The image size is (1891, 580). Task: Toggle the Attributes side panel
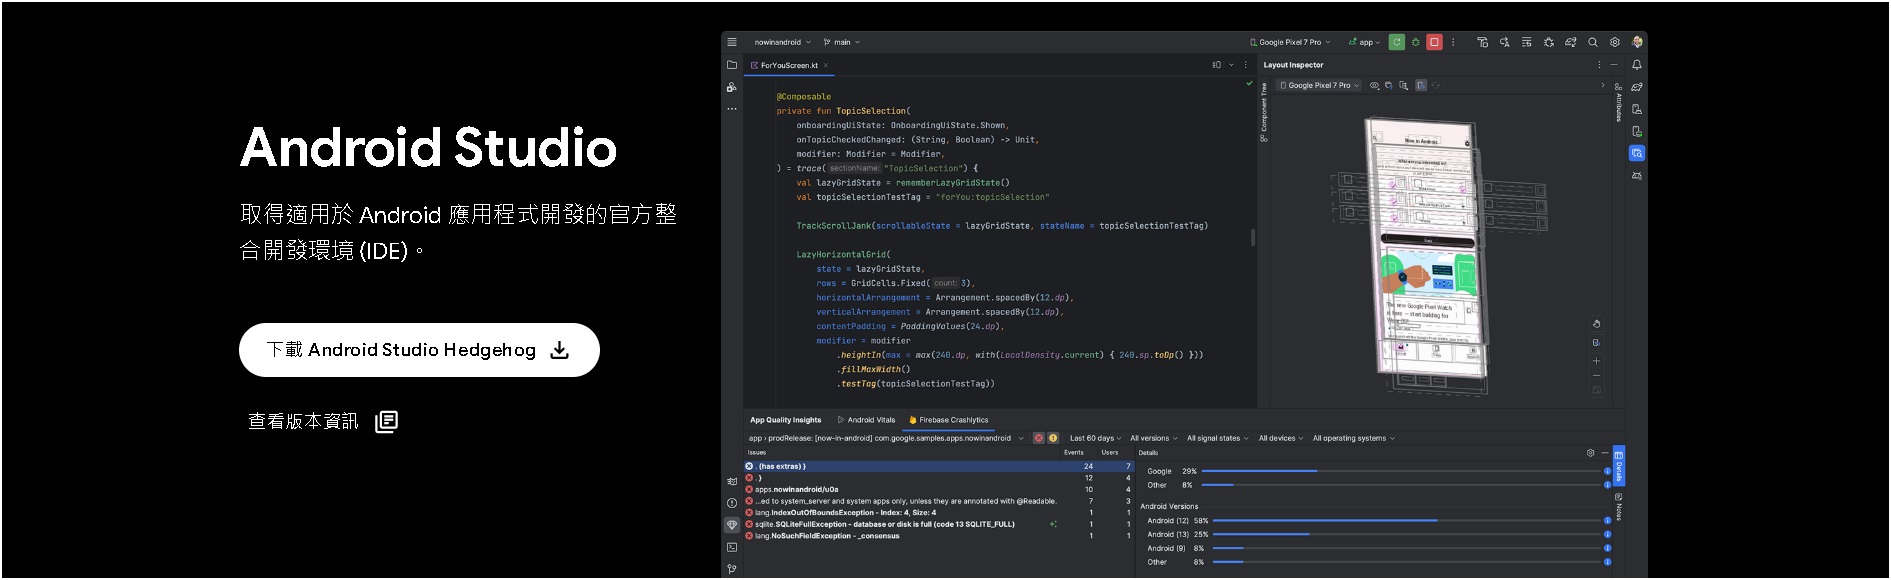pyautogui.click(x=1619, y=102)
